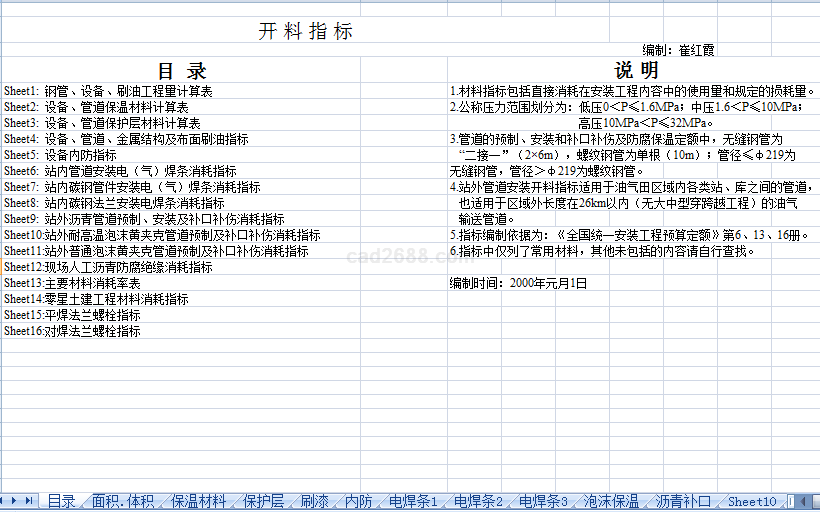Select the 编制时间 2000年元月1日 cell
Screen dimensions: 820x512
click(x=518, y=283)
